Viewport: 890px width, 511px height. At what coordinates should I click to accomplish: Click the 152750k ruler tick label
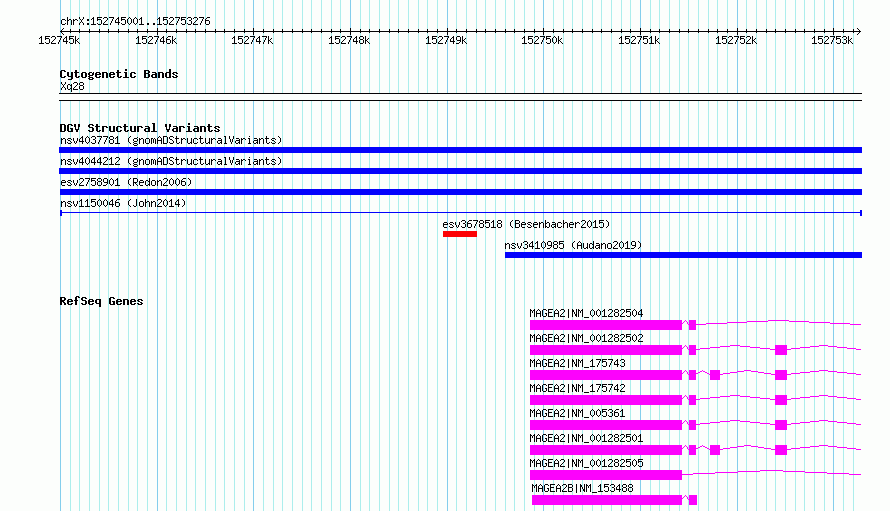542,40
